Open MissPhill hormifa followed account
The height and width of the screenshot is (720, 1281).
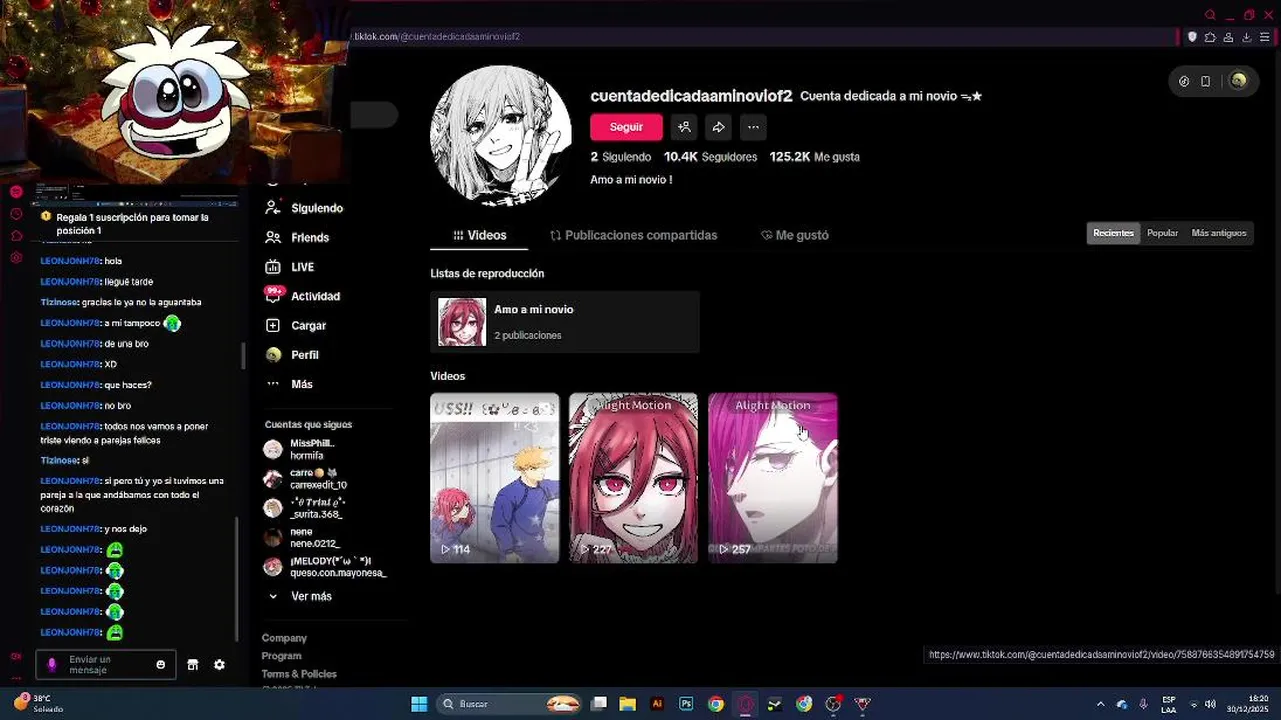point(300,449)
